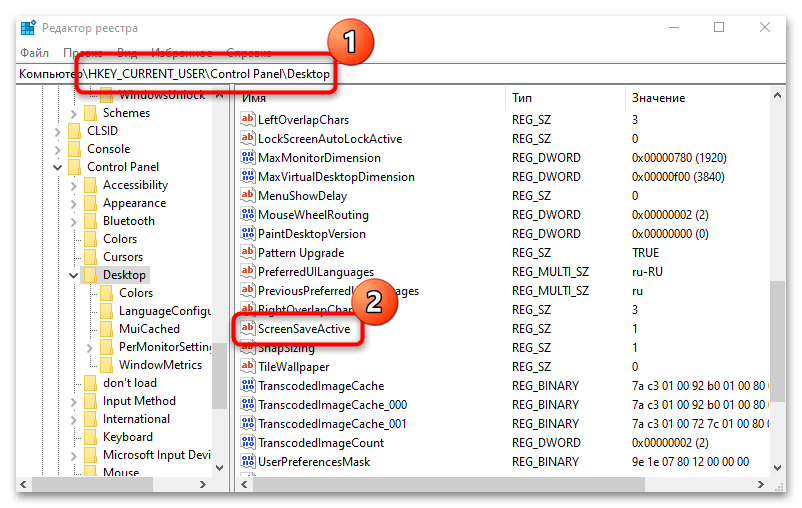Open the Файл menu

click(x=34, y=52)
